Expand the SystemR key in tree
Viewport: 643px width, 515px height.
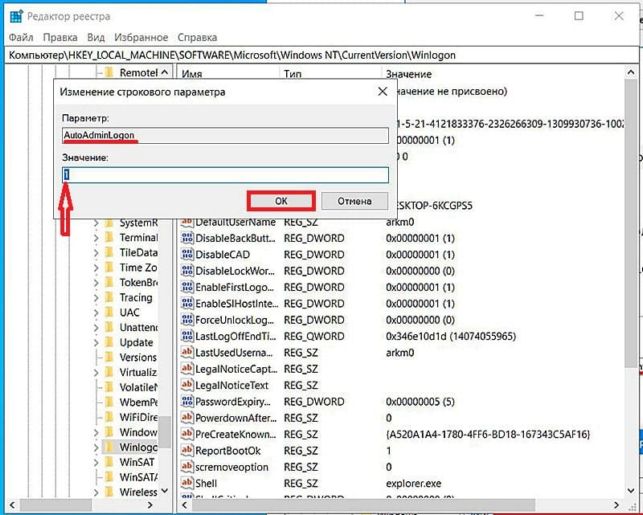96,223
